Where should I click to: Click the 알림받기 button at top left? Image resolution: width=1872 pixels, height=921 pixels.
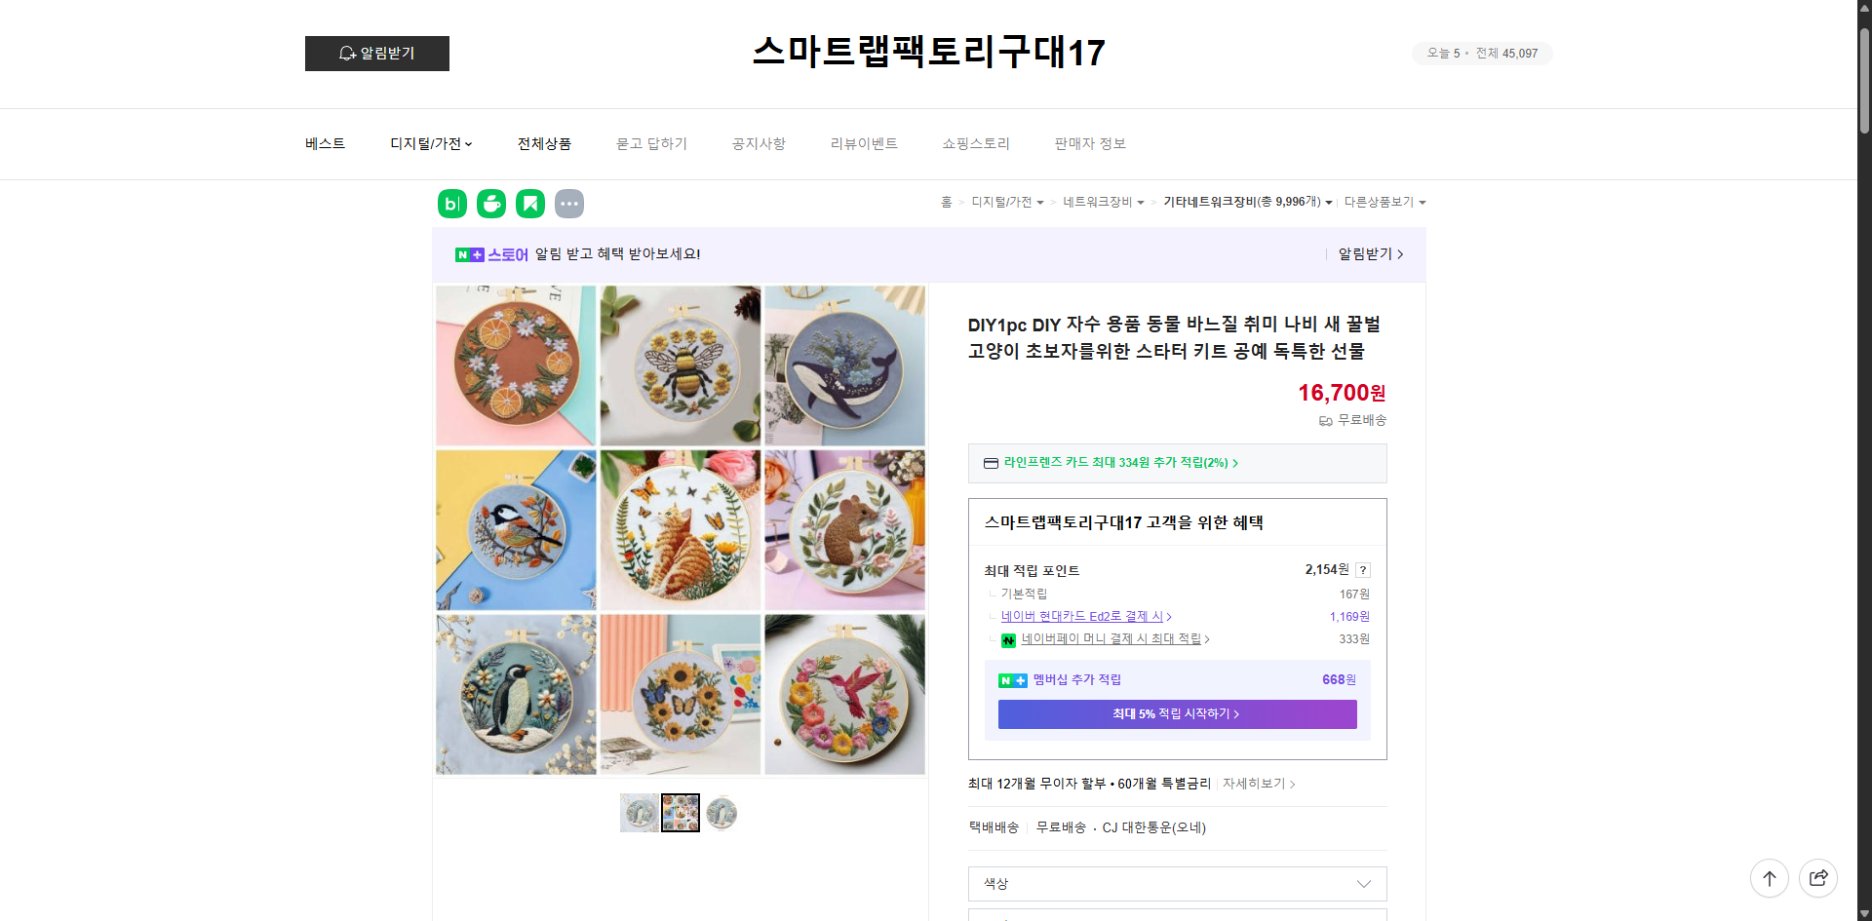377,54
